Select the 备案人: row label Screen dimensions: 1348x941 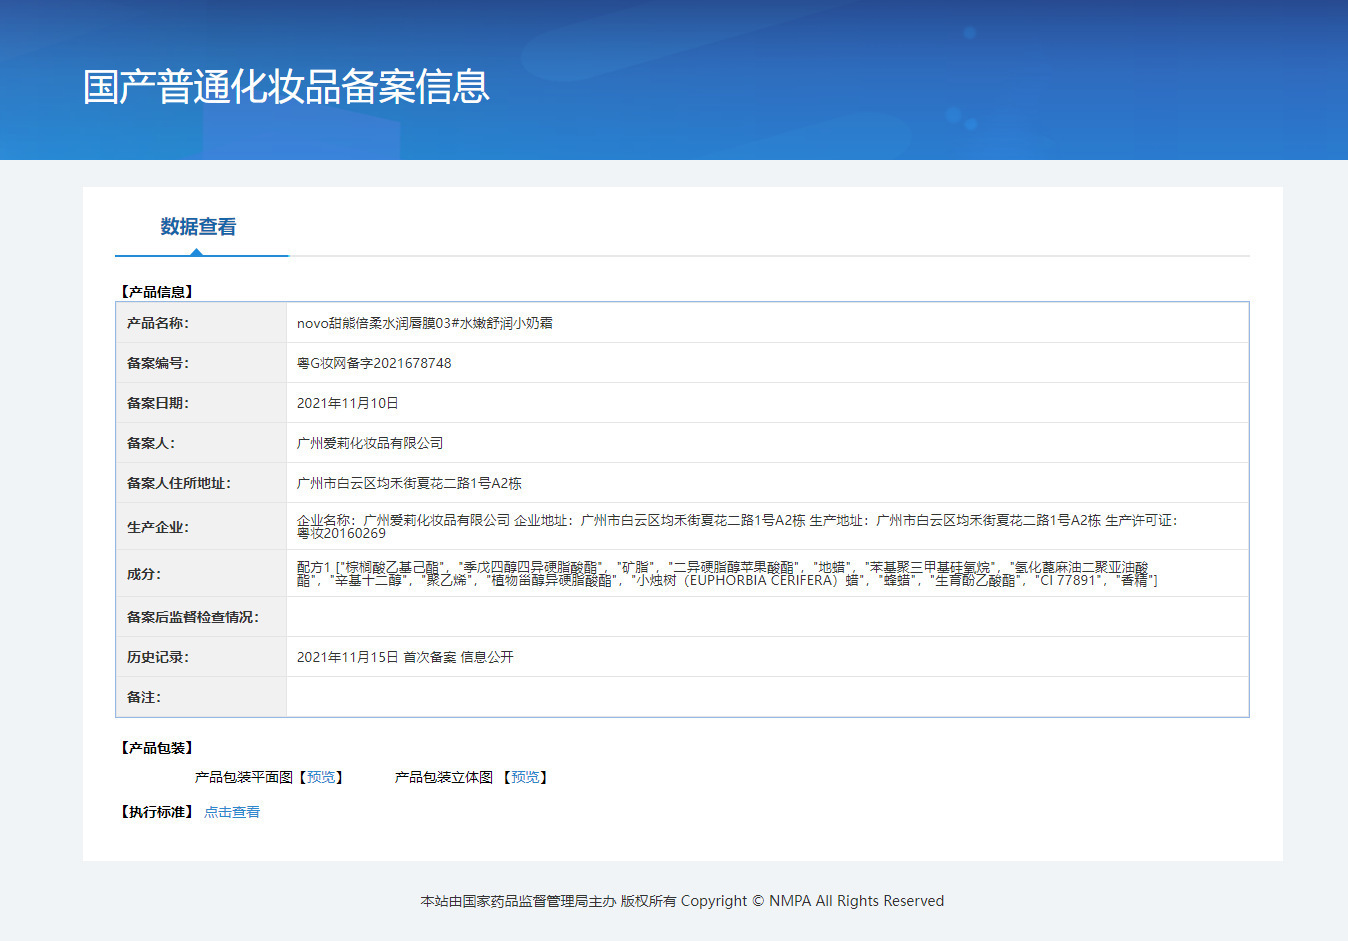[151, 443]
